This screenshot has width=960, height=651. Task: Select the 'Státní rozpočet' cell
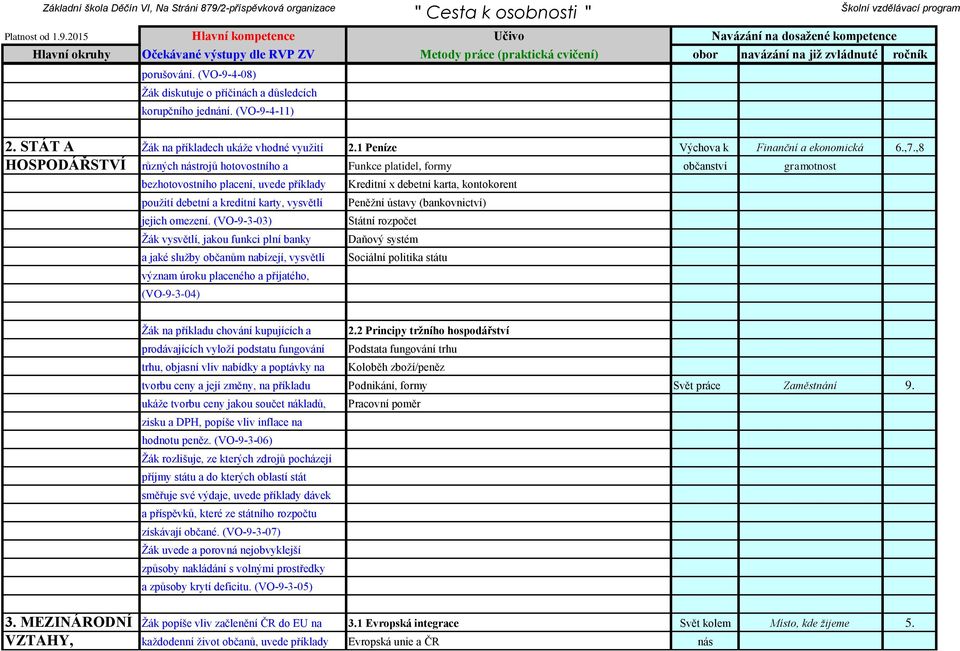pos(509,220)
